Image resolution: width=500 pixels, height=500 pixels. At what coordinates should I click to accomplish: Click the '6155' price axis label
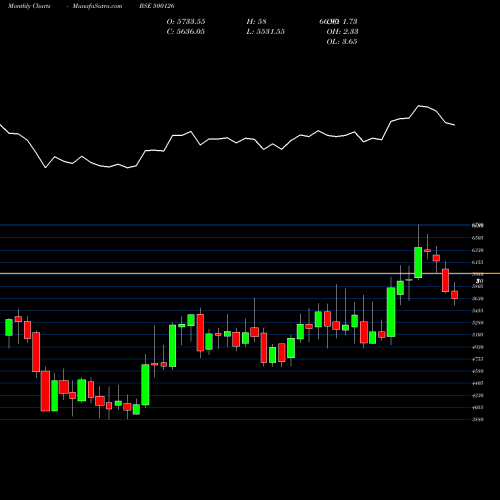(478, 262)
